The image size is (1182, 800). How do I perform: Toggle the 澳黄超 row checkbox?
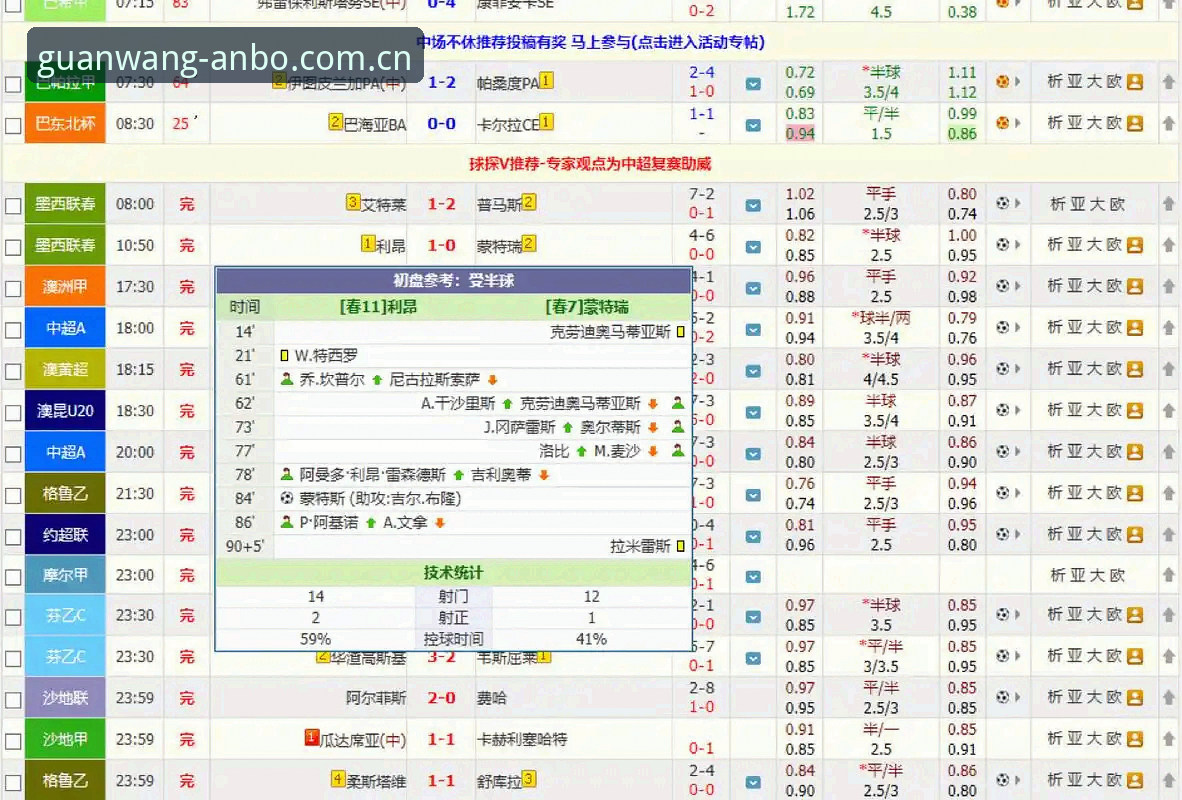click(x=13, y=372)
